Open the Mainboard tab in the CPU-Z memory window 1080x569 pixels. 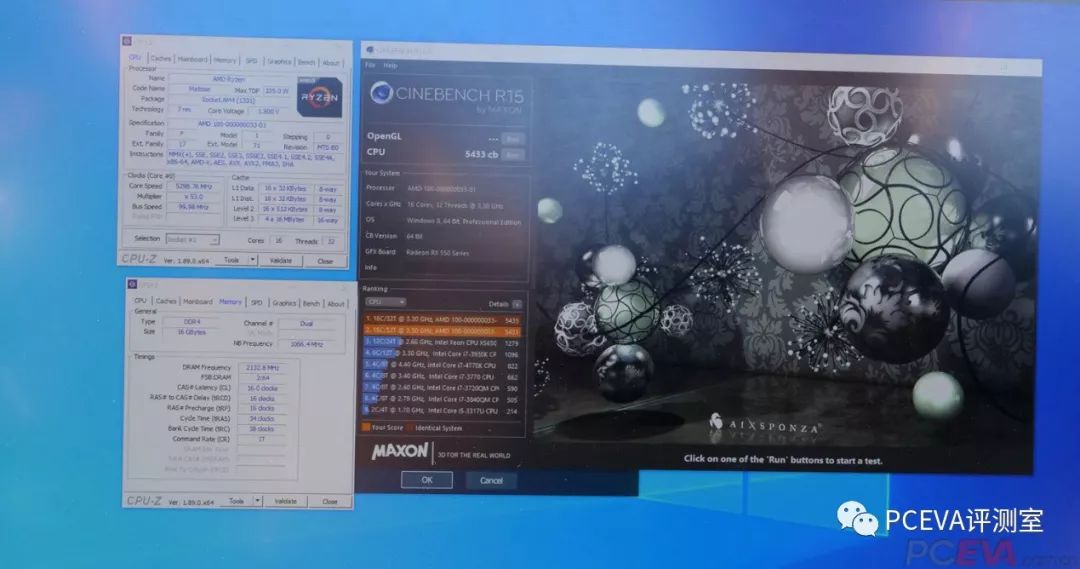tap(198, 302)
